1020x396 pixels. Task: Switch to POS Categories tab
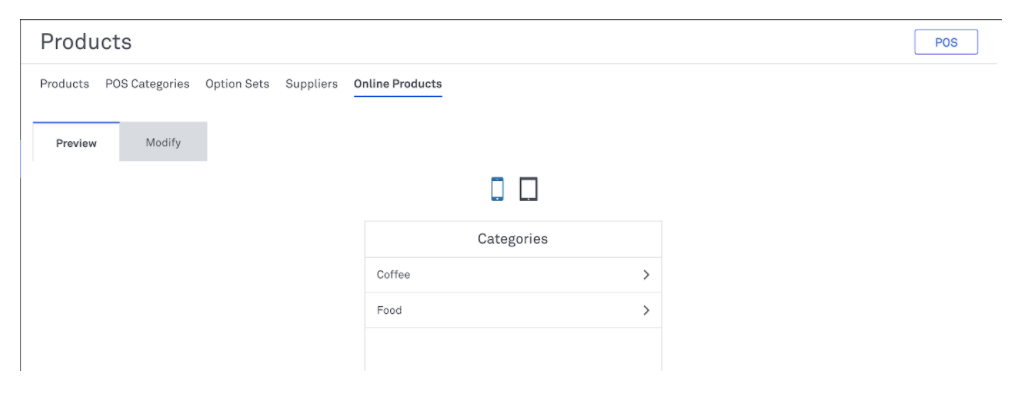pos(147,84)
